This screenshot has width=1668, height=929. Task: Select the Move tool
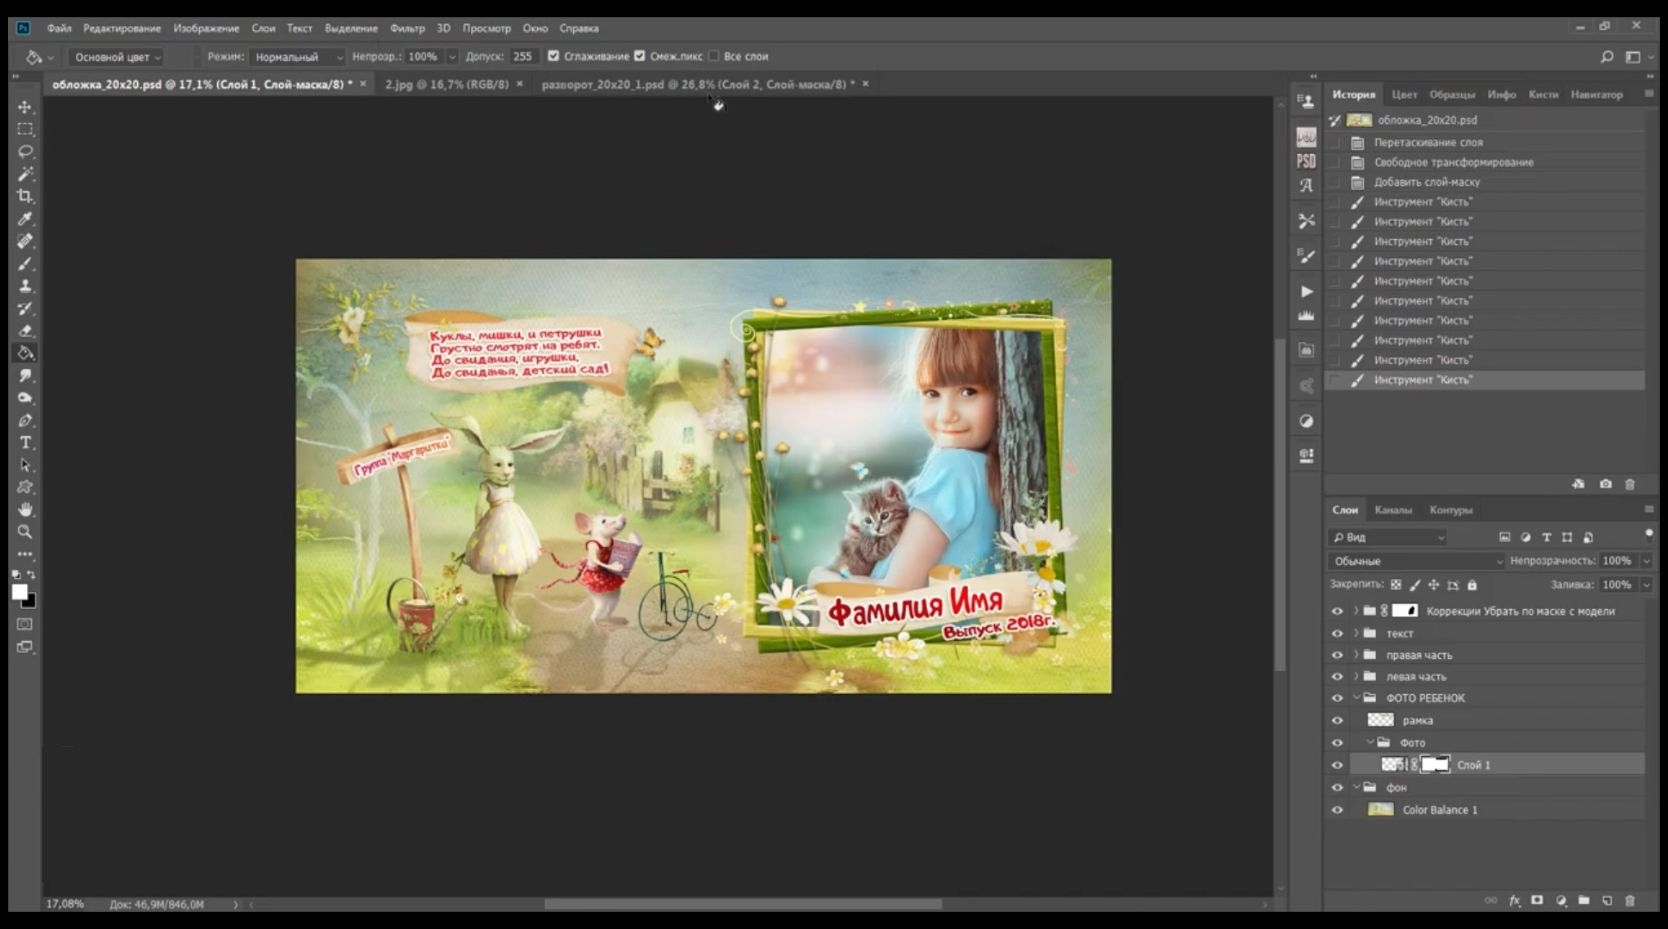point(25,107)
